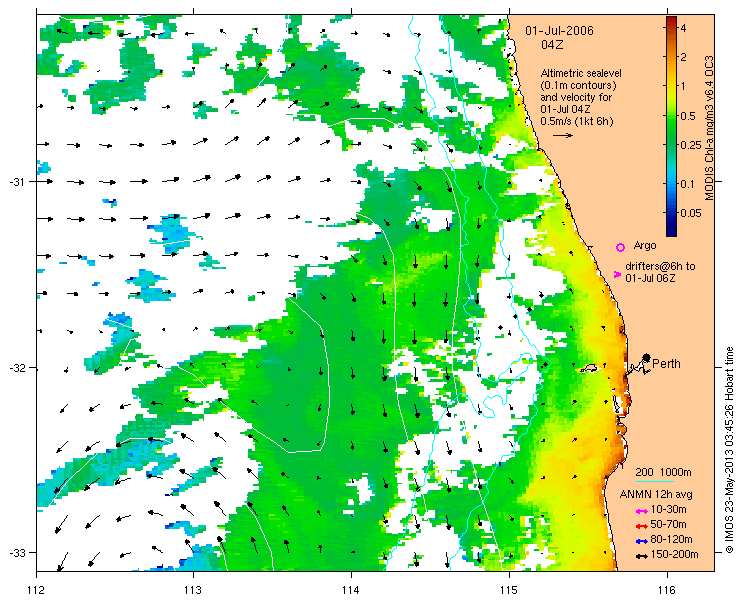This screenshot has width=740, height=600.
Task: Click the longitude axis label '113'
Action: coord(193,590)
